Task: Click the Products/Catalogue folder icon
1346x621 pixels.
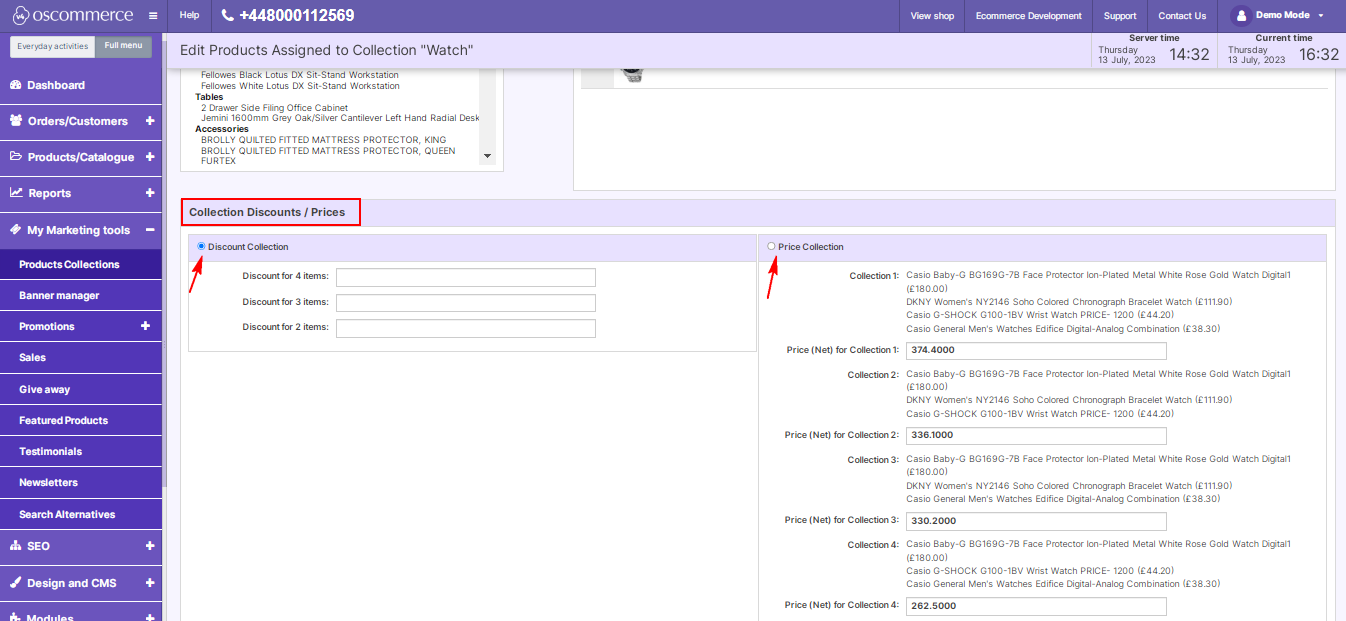Action: point(16,157)
